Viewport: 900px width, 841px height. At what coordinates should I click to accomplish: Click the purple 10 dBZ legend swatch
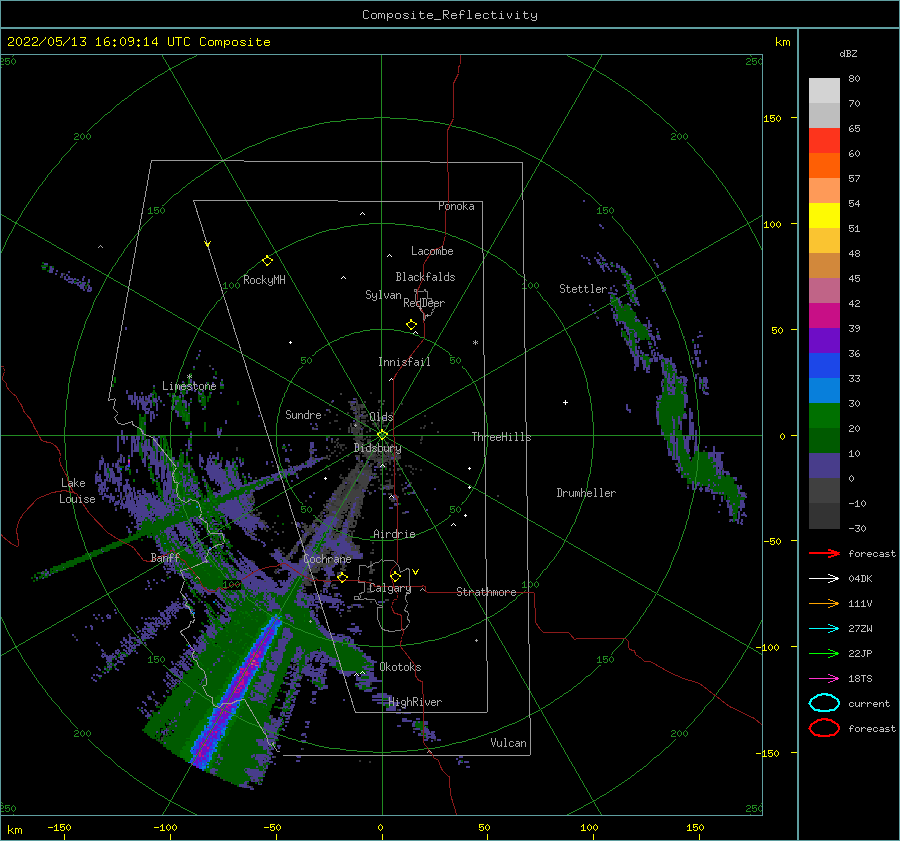point(824,465)
